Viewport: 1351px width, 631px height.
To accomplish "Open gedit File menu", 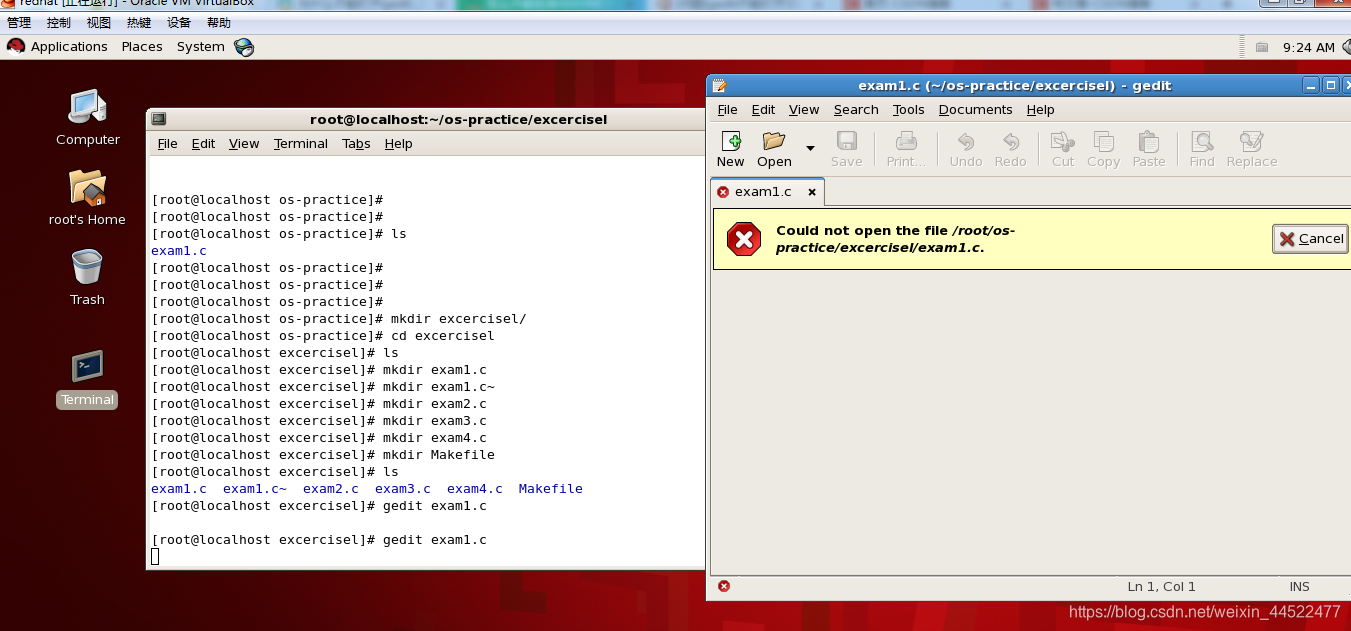I will tap(727, 110).
